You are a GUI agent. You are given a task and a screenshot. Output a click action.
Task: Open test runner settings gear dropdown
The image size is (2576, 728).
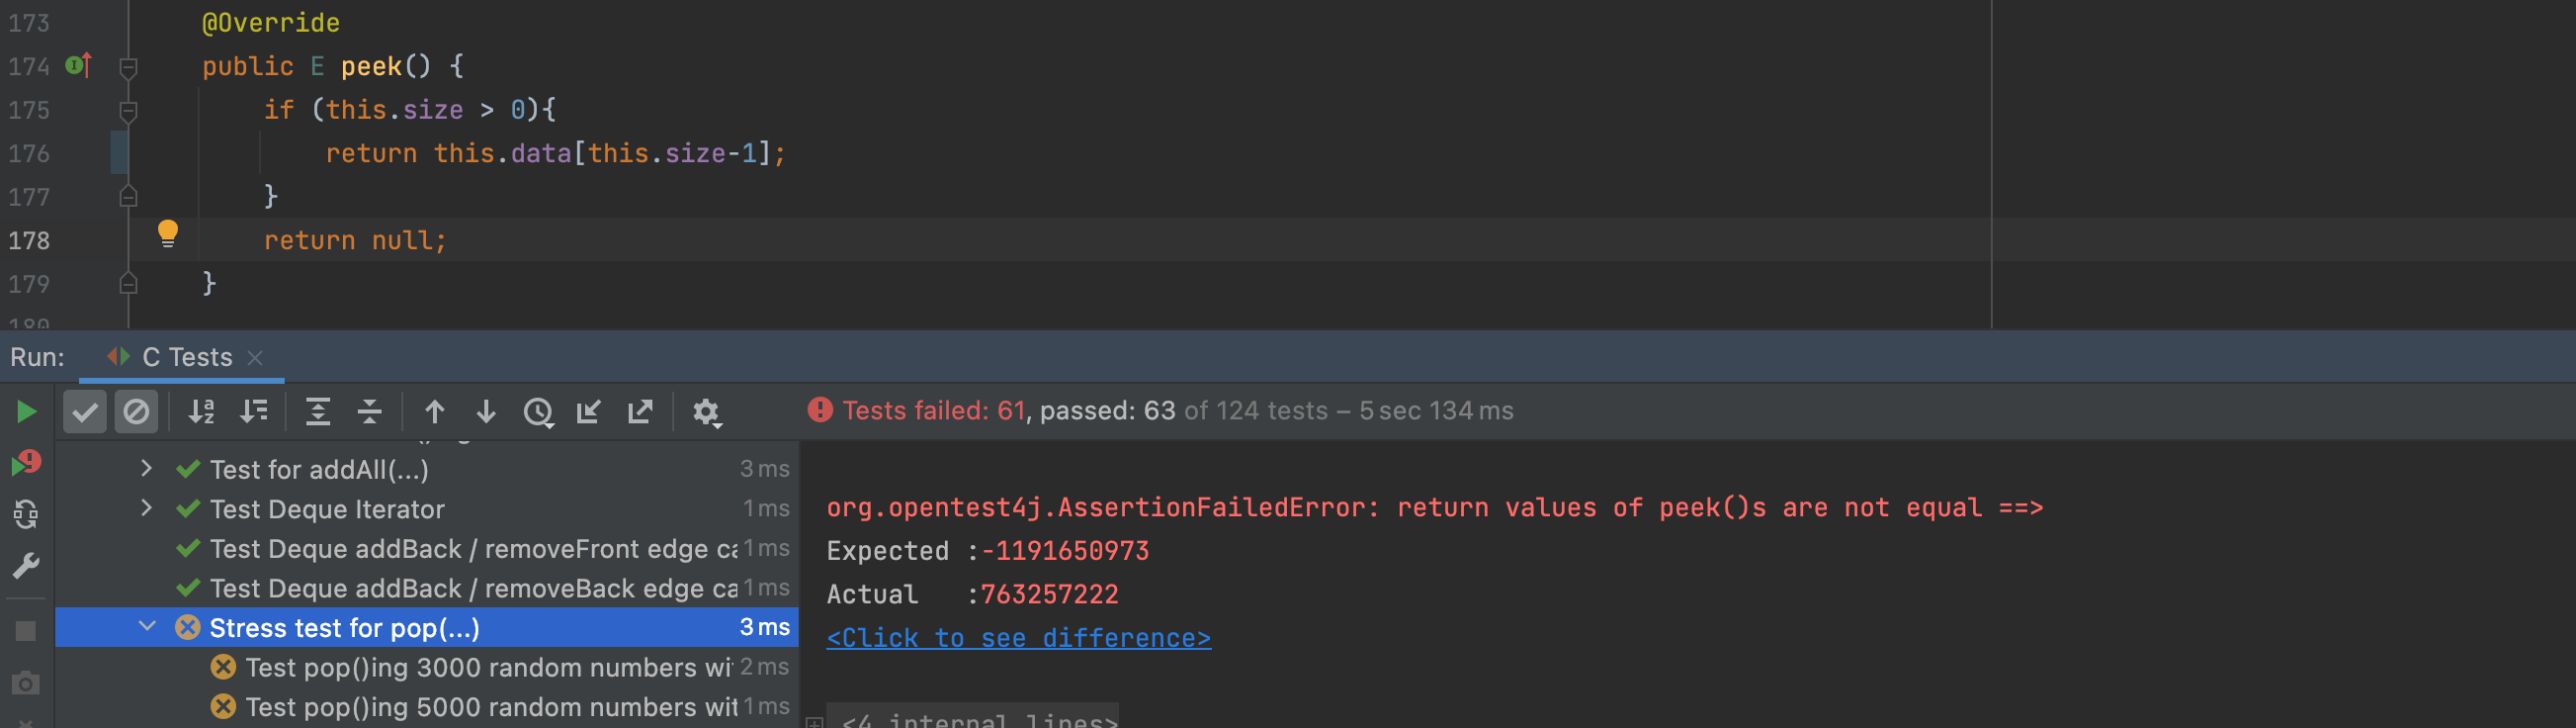(x=706, y=412)
